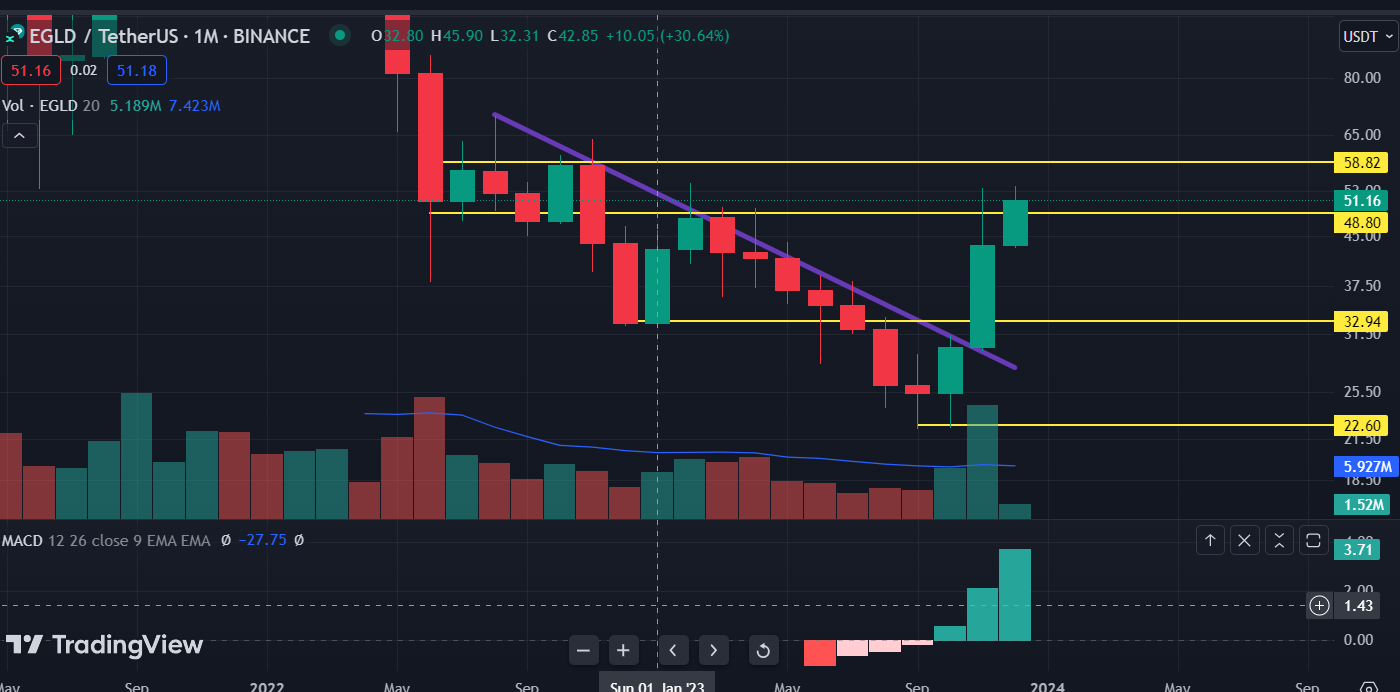The image size is (1400, 692).
Task: Click the green market status dot
Action: pyautogui.click(x=341, y=36)
